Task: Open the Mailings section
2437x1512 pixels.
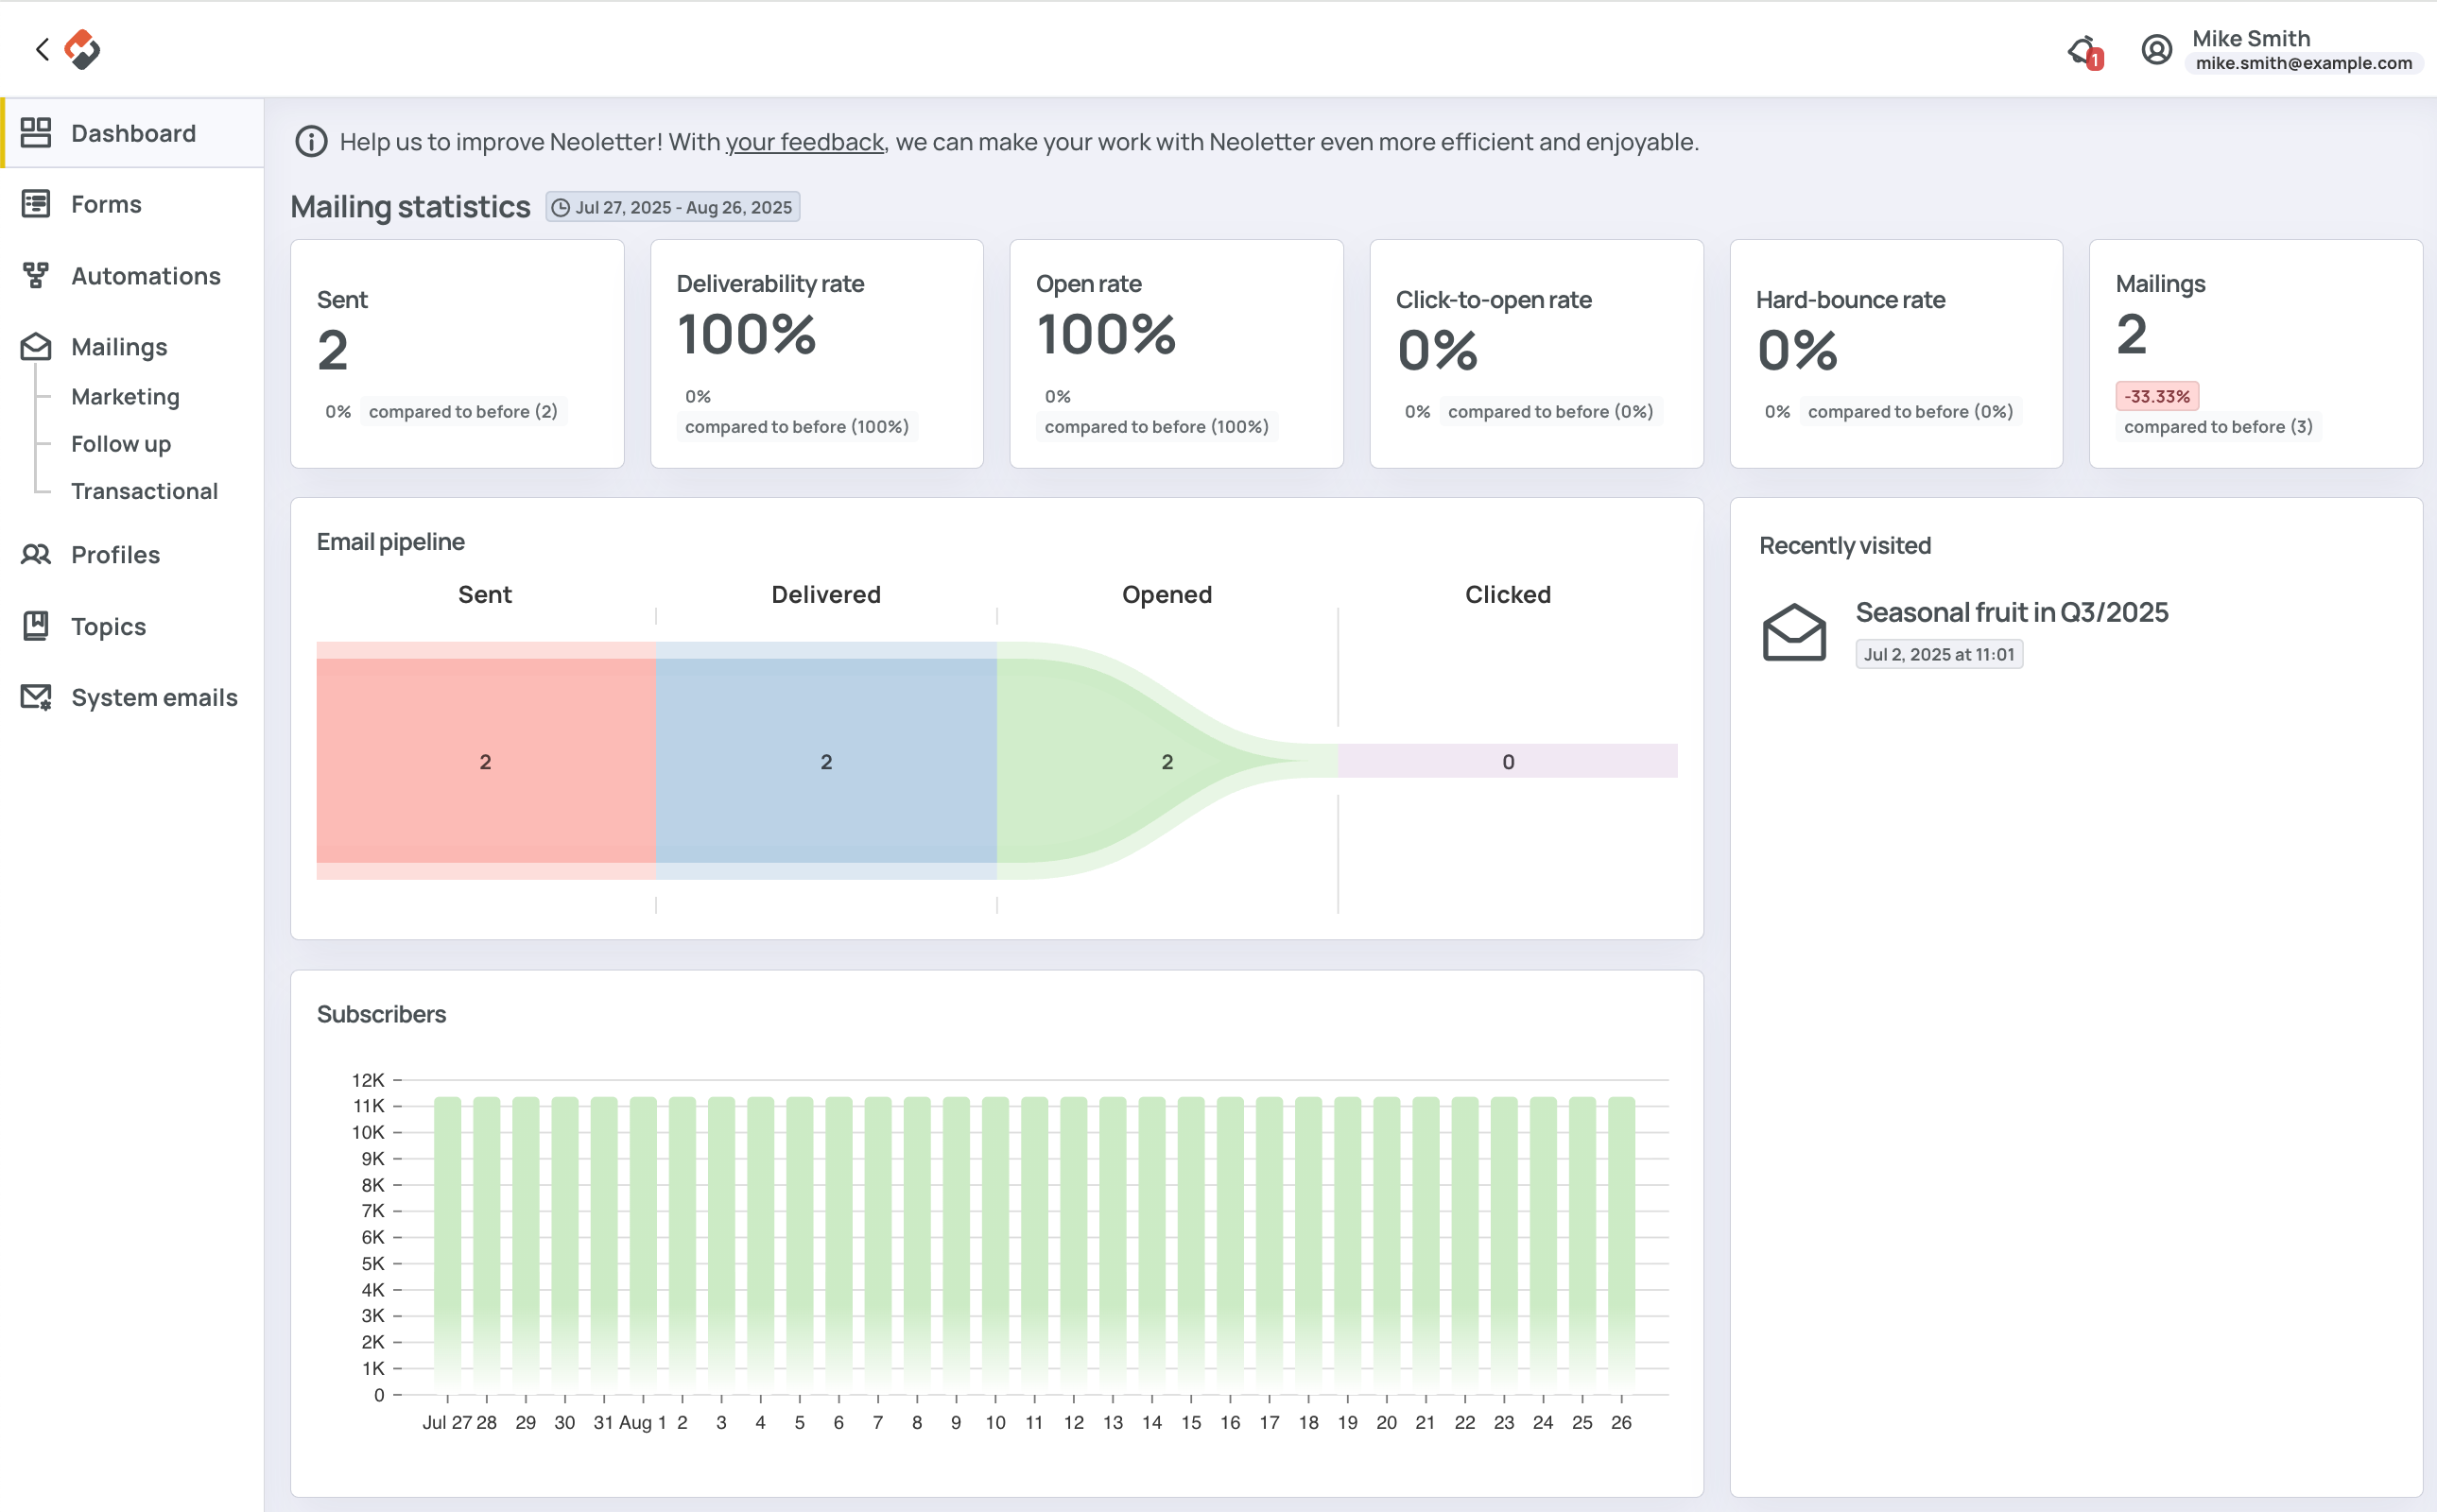Action: tap(133, 346)
